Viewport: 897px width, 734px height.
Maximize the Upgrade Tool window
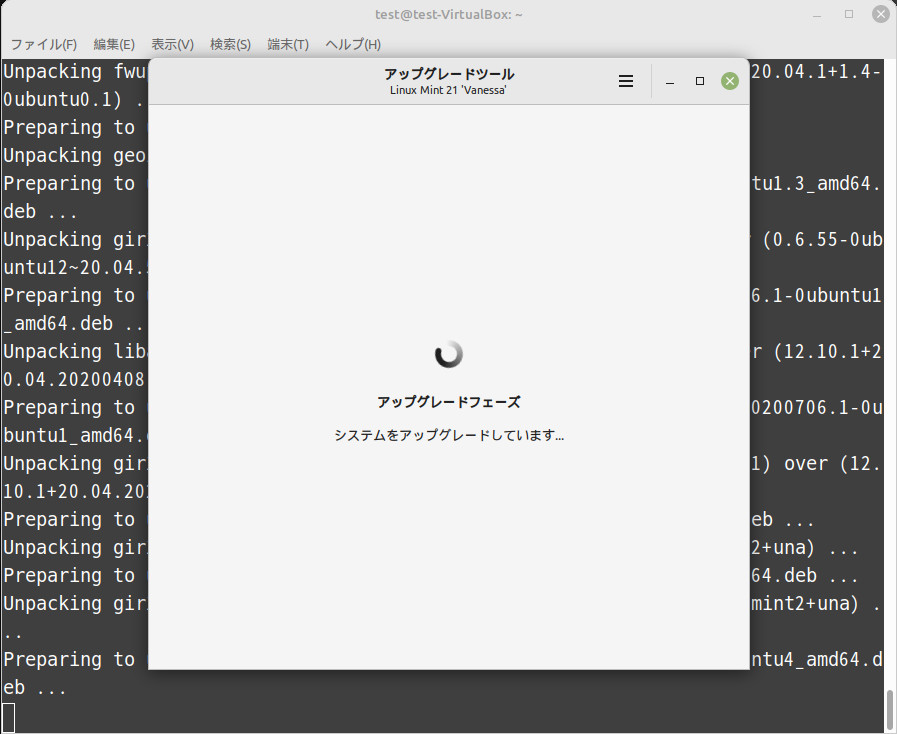[x=700, y=81]
